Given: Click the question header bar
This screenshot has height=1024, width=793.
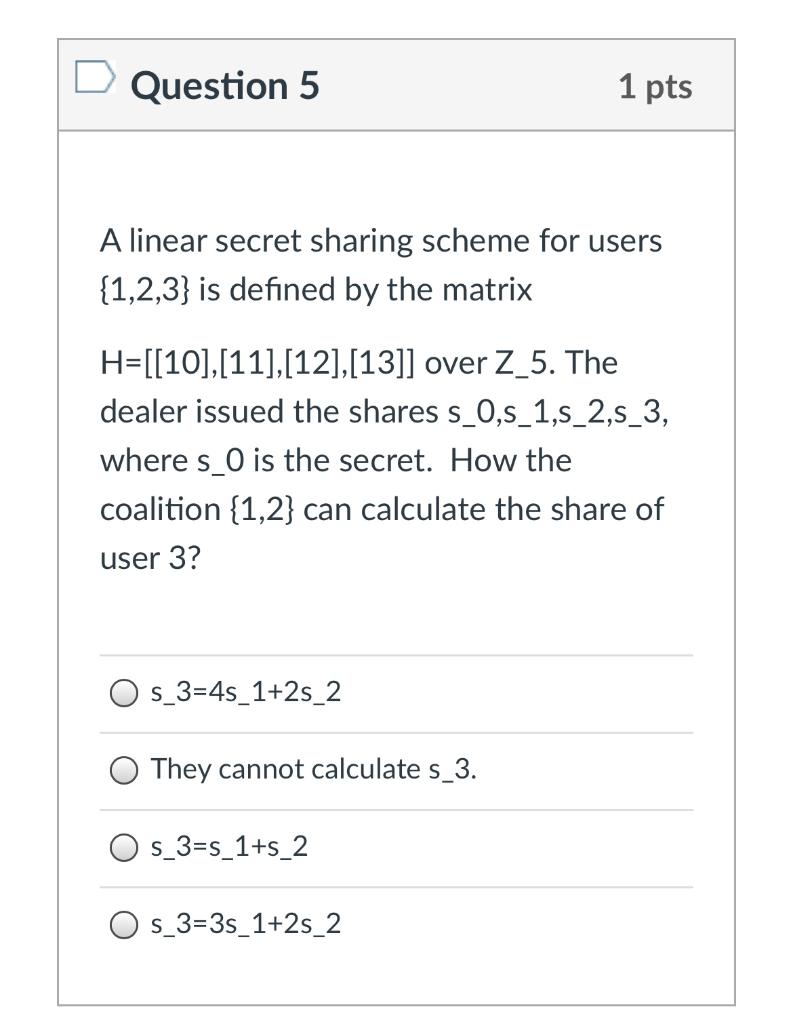Looking at the screenshot, I should coord(396,85).
